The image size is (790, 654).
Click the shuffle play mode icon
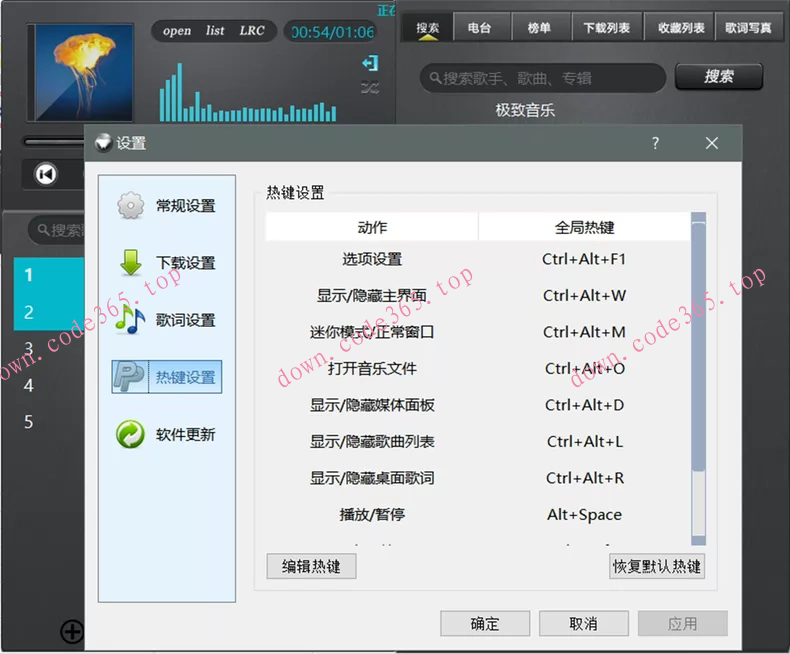(x=370, y=88)
